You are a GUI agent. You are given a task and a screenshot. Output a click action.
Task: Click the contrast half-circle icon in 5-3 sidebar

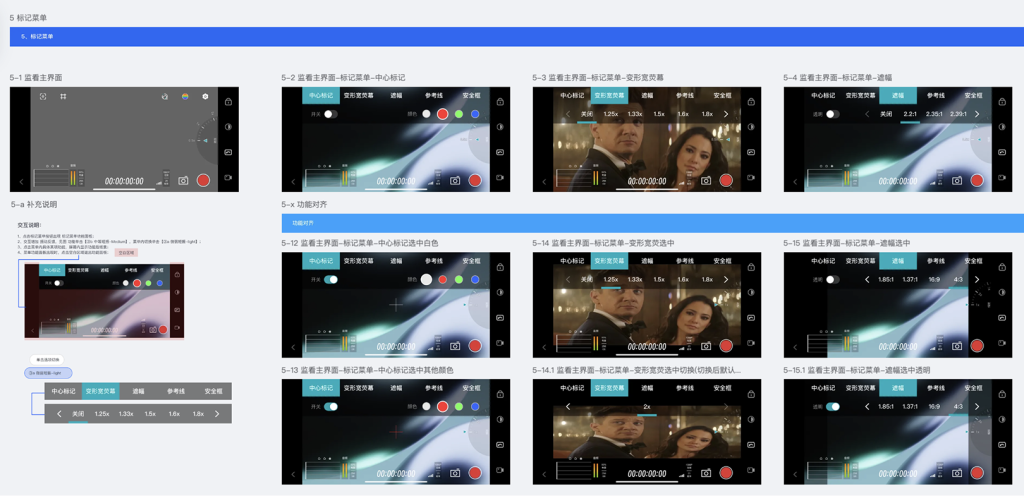tap(750, 127)
